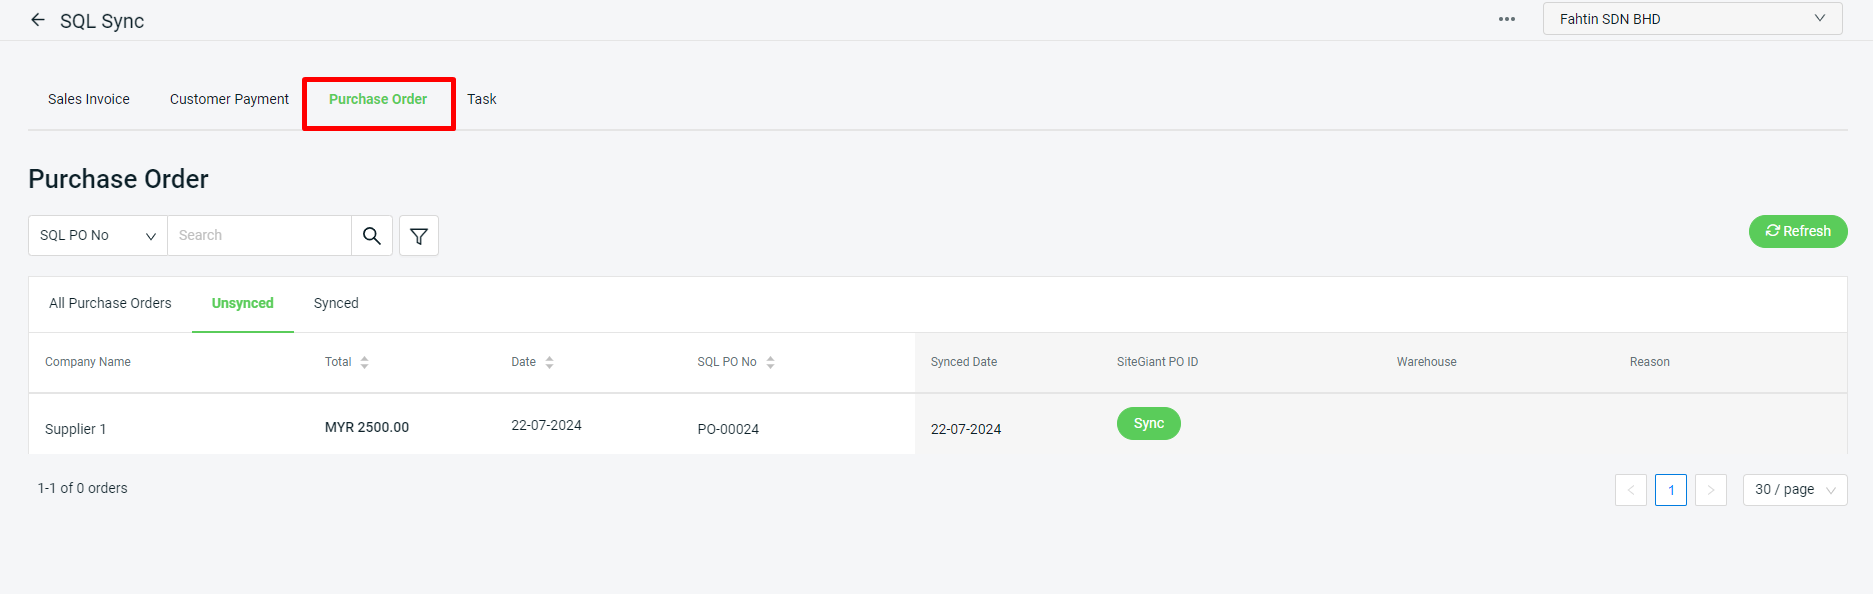Viewport: 1873px width, 594px height.
Task: Sort by the Total column arrows
Action: tap(365, 361)
